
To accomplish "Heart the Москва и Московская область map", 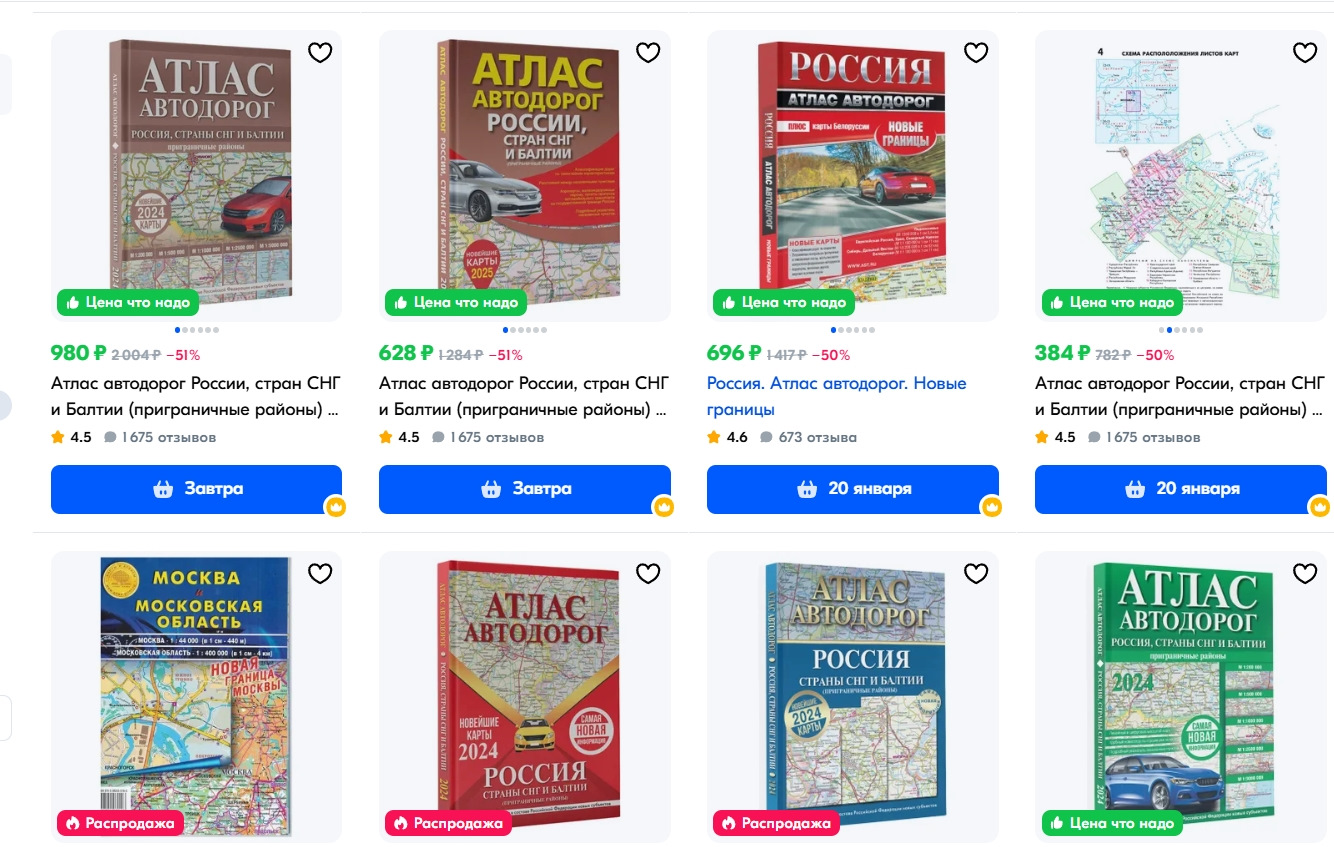I will 320,573.
